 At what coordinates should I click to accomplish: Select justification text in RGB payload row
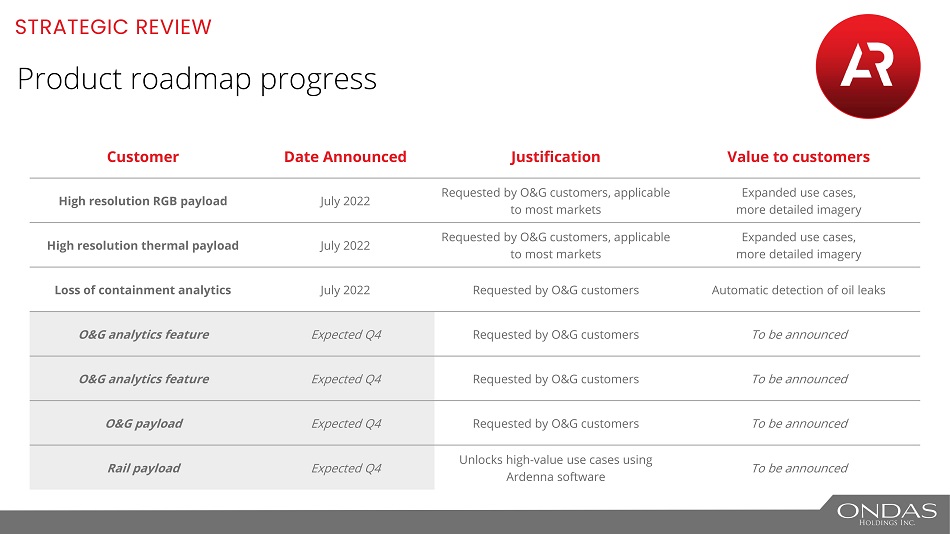(x=555, y=201)
